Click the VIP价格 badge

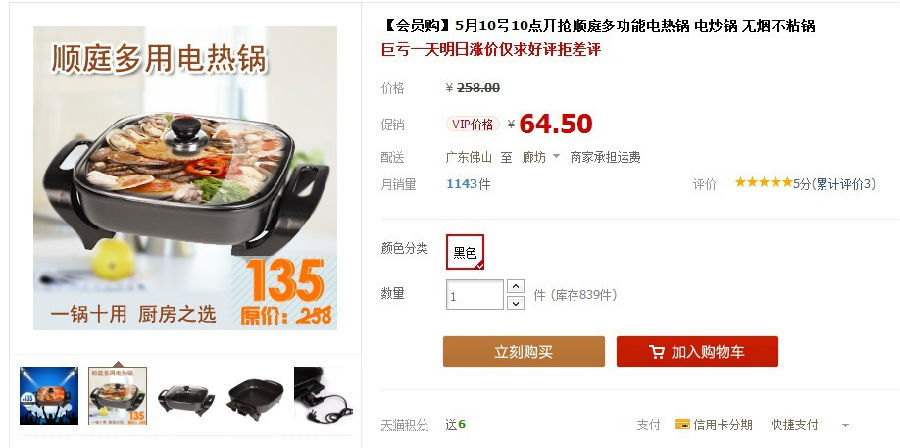(x=472, y=124)
